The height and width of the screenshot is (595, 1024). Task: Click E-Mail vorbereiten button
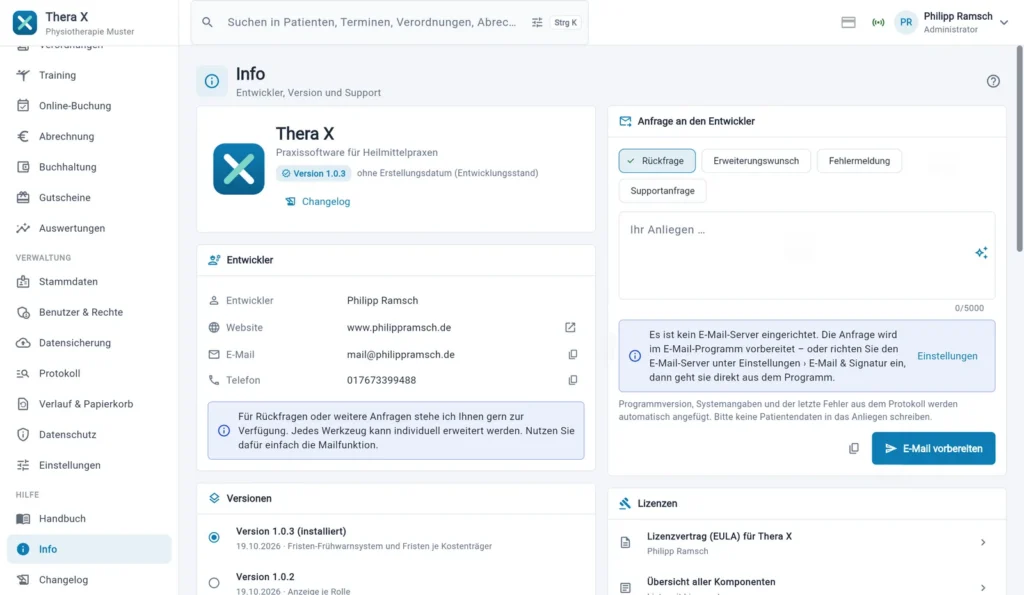click(x=933, y=449)
